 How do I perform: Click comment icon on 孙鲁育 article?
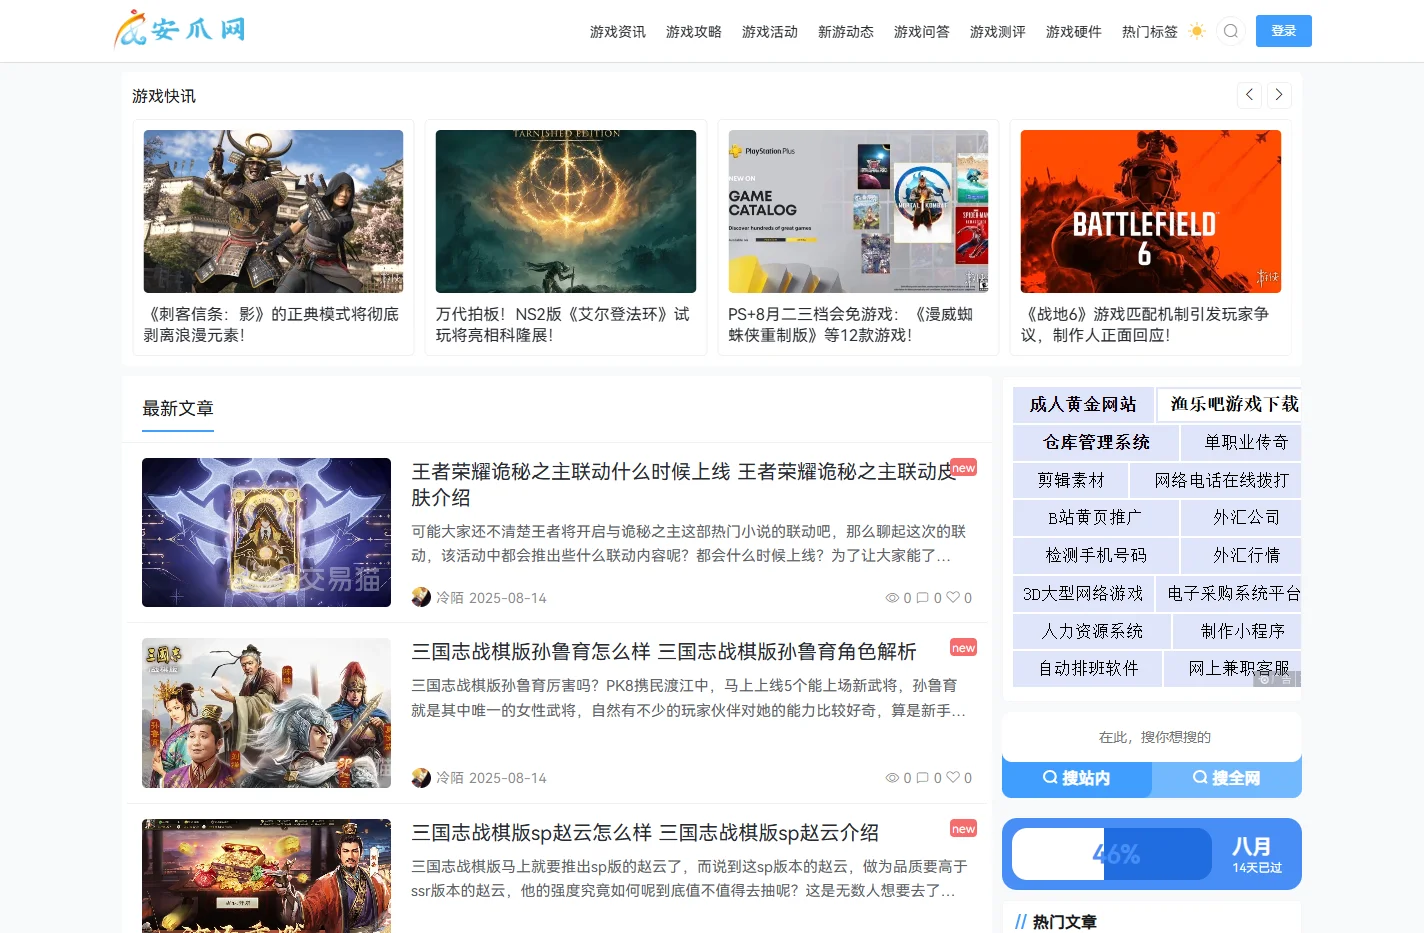point(923,778)
